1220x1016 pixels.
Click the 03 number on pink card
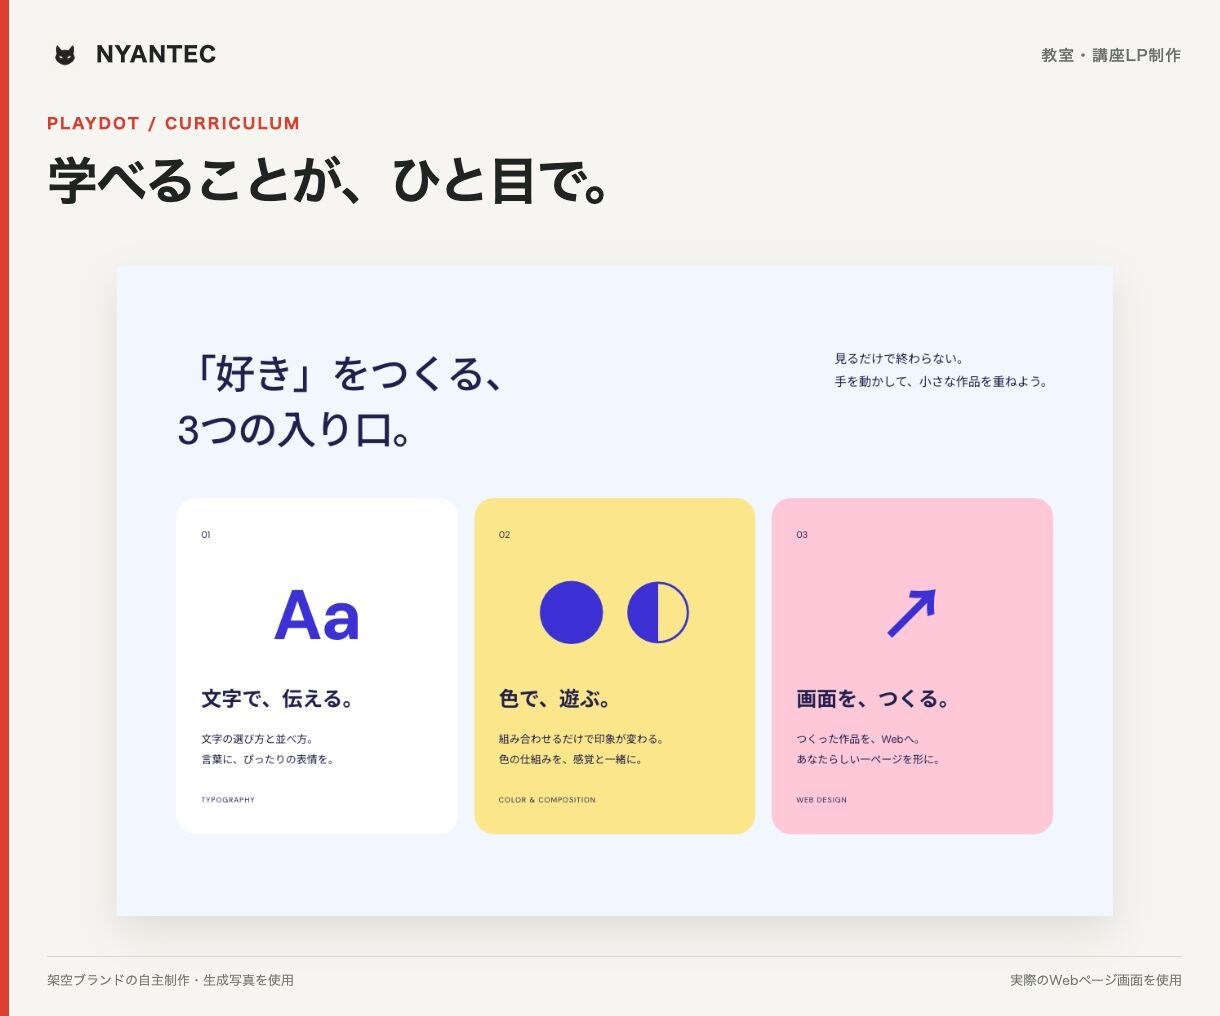pyautogui.click(x=802, y=535)
